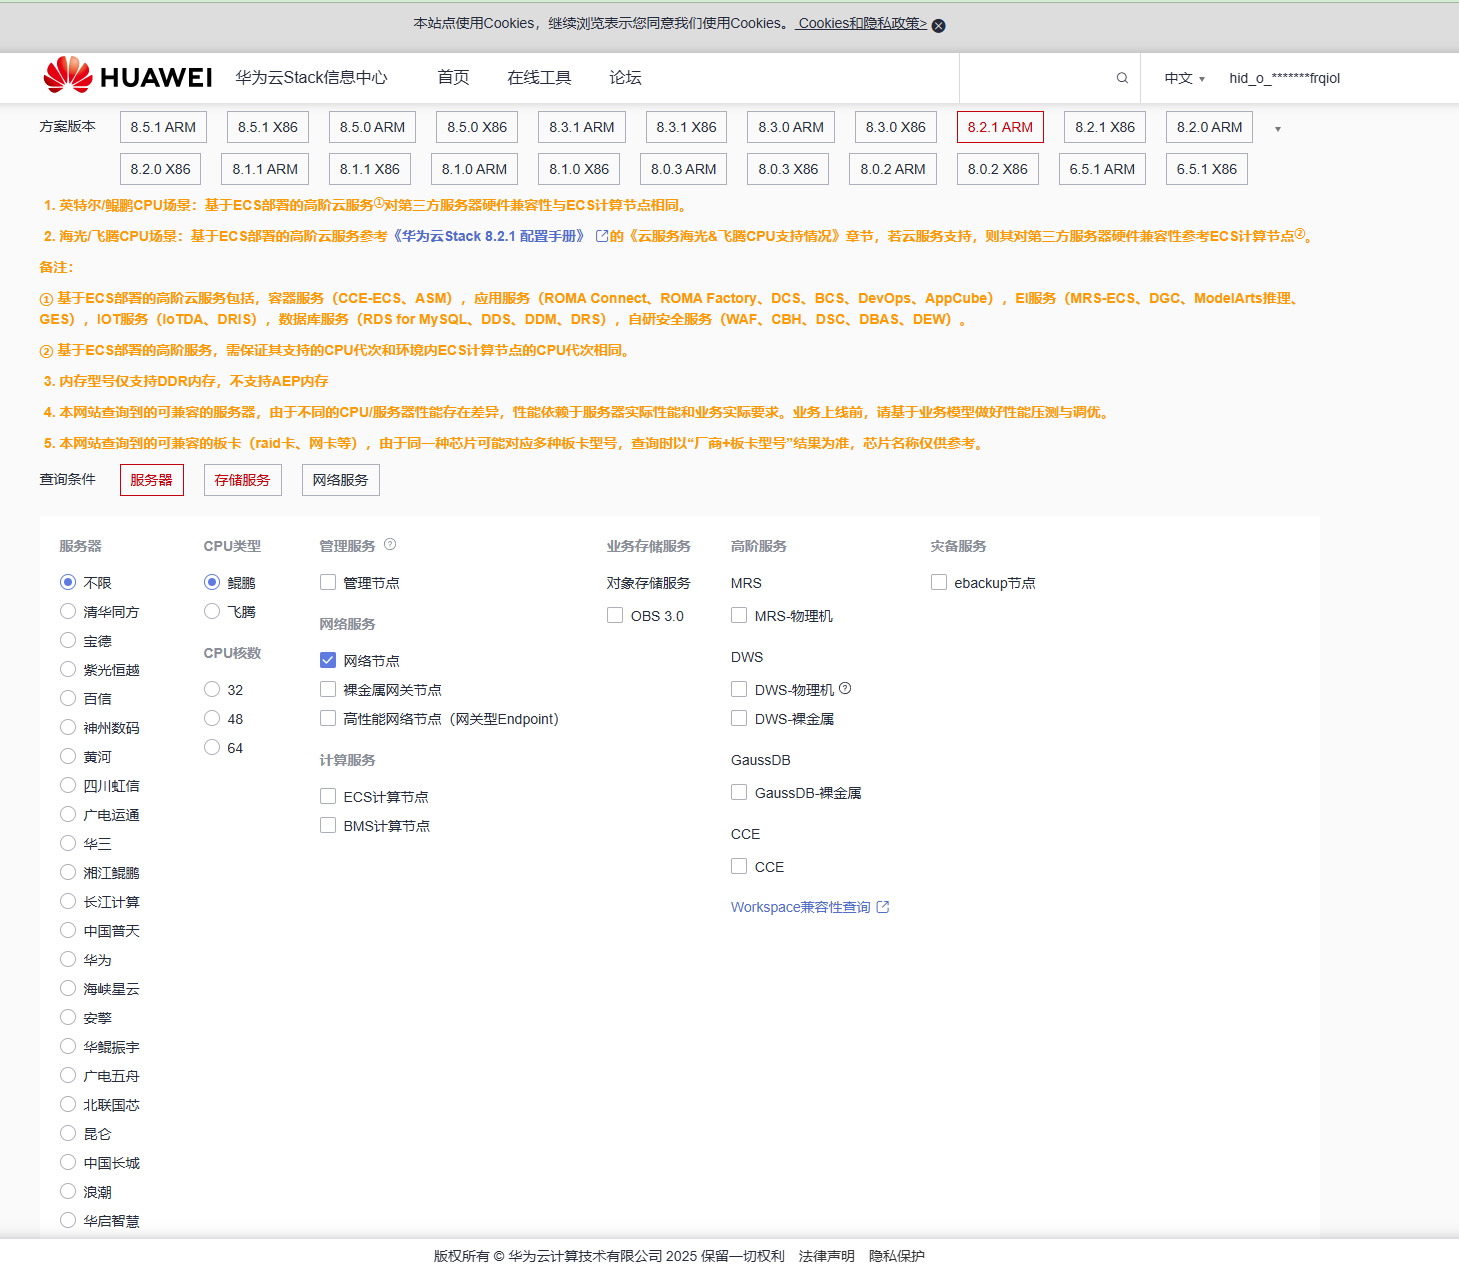Screen dimensions: 1459x1270
Task: Check BMS计算节点 checkbox
Action: pos(328,825)
